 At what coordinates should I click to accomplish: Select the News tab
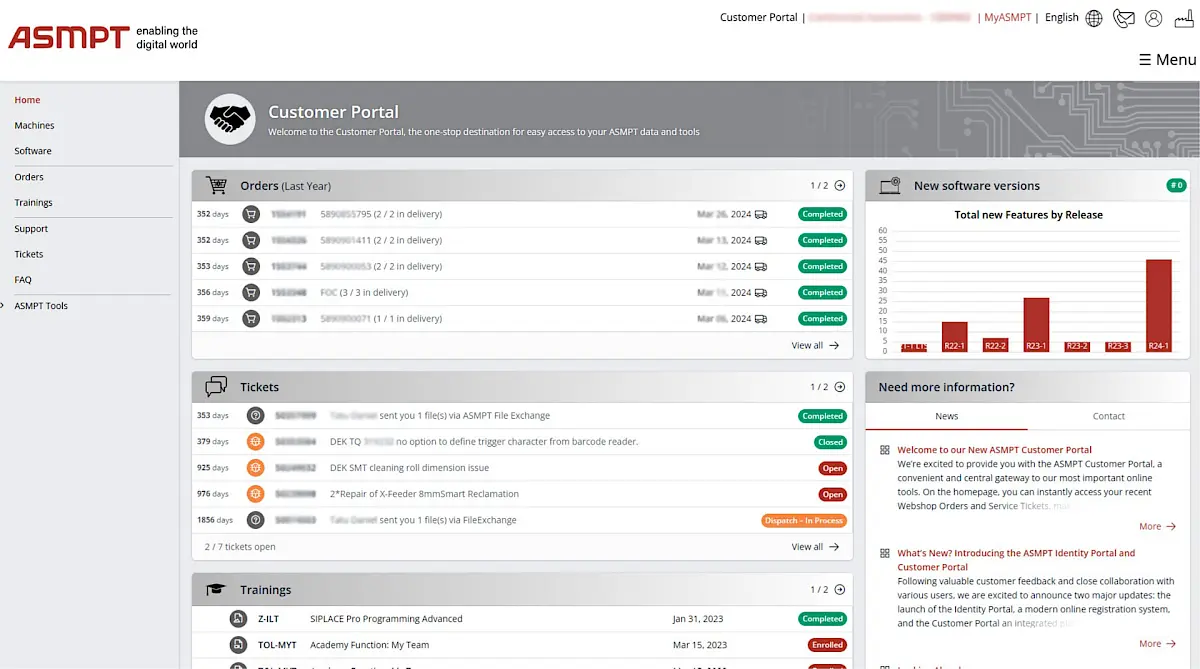point(946,416)
